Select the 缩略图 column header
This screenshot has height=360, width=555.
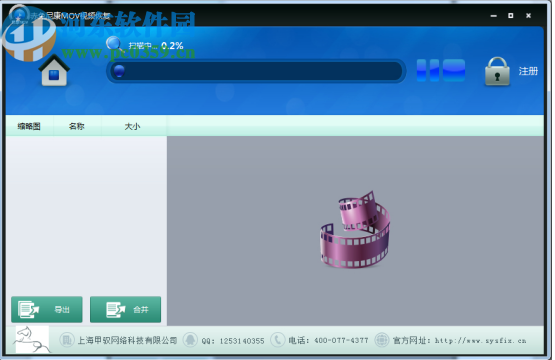[x=29, y=126]
